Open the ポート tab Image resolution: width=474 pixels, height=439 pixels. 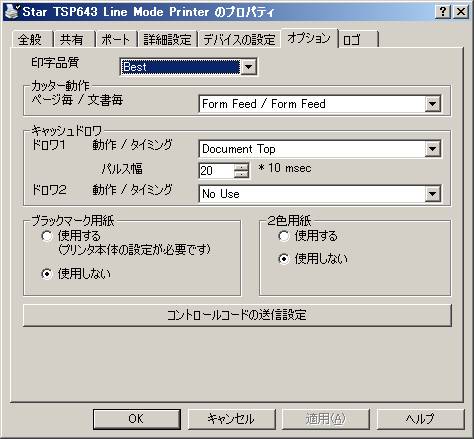[116, 40]
